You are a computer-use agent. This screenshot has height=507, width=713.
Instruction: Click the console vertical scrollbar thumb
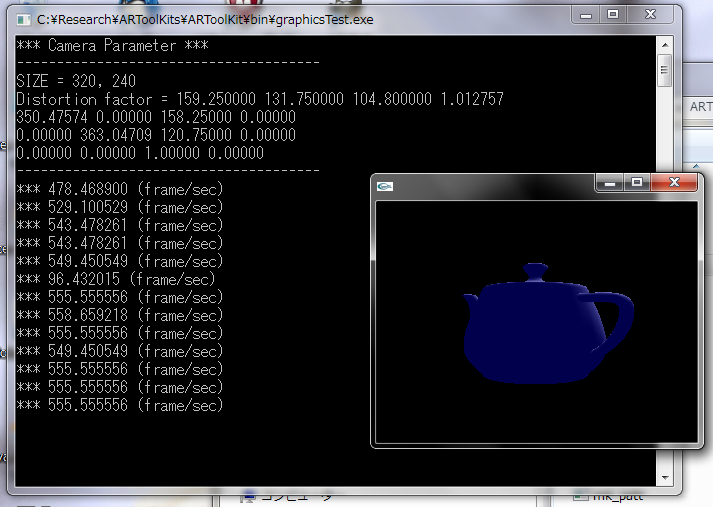665,70
